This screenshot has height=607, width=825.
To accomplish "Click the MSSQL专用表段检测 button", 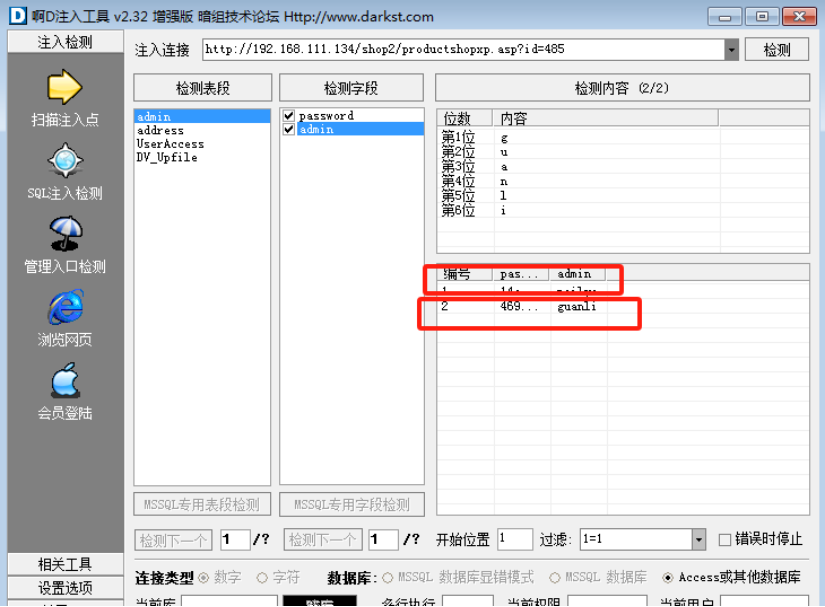I will pyautogui.click(x=202, y=505).
